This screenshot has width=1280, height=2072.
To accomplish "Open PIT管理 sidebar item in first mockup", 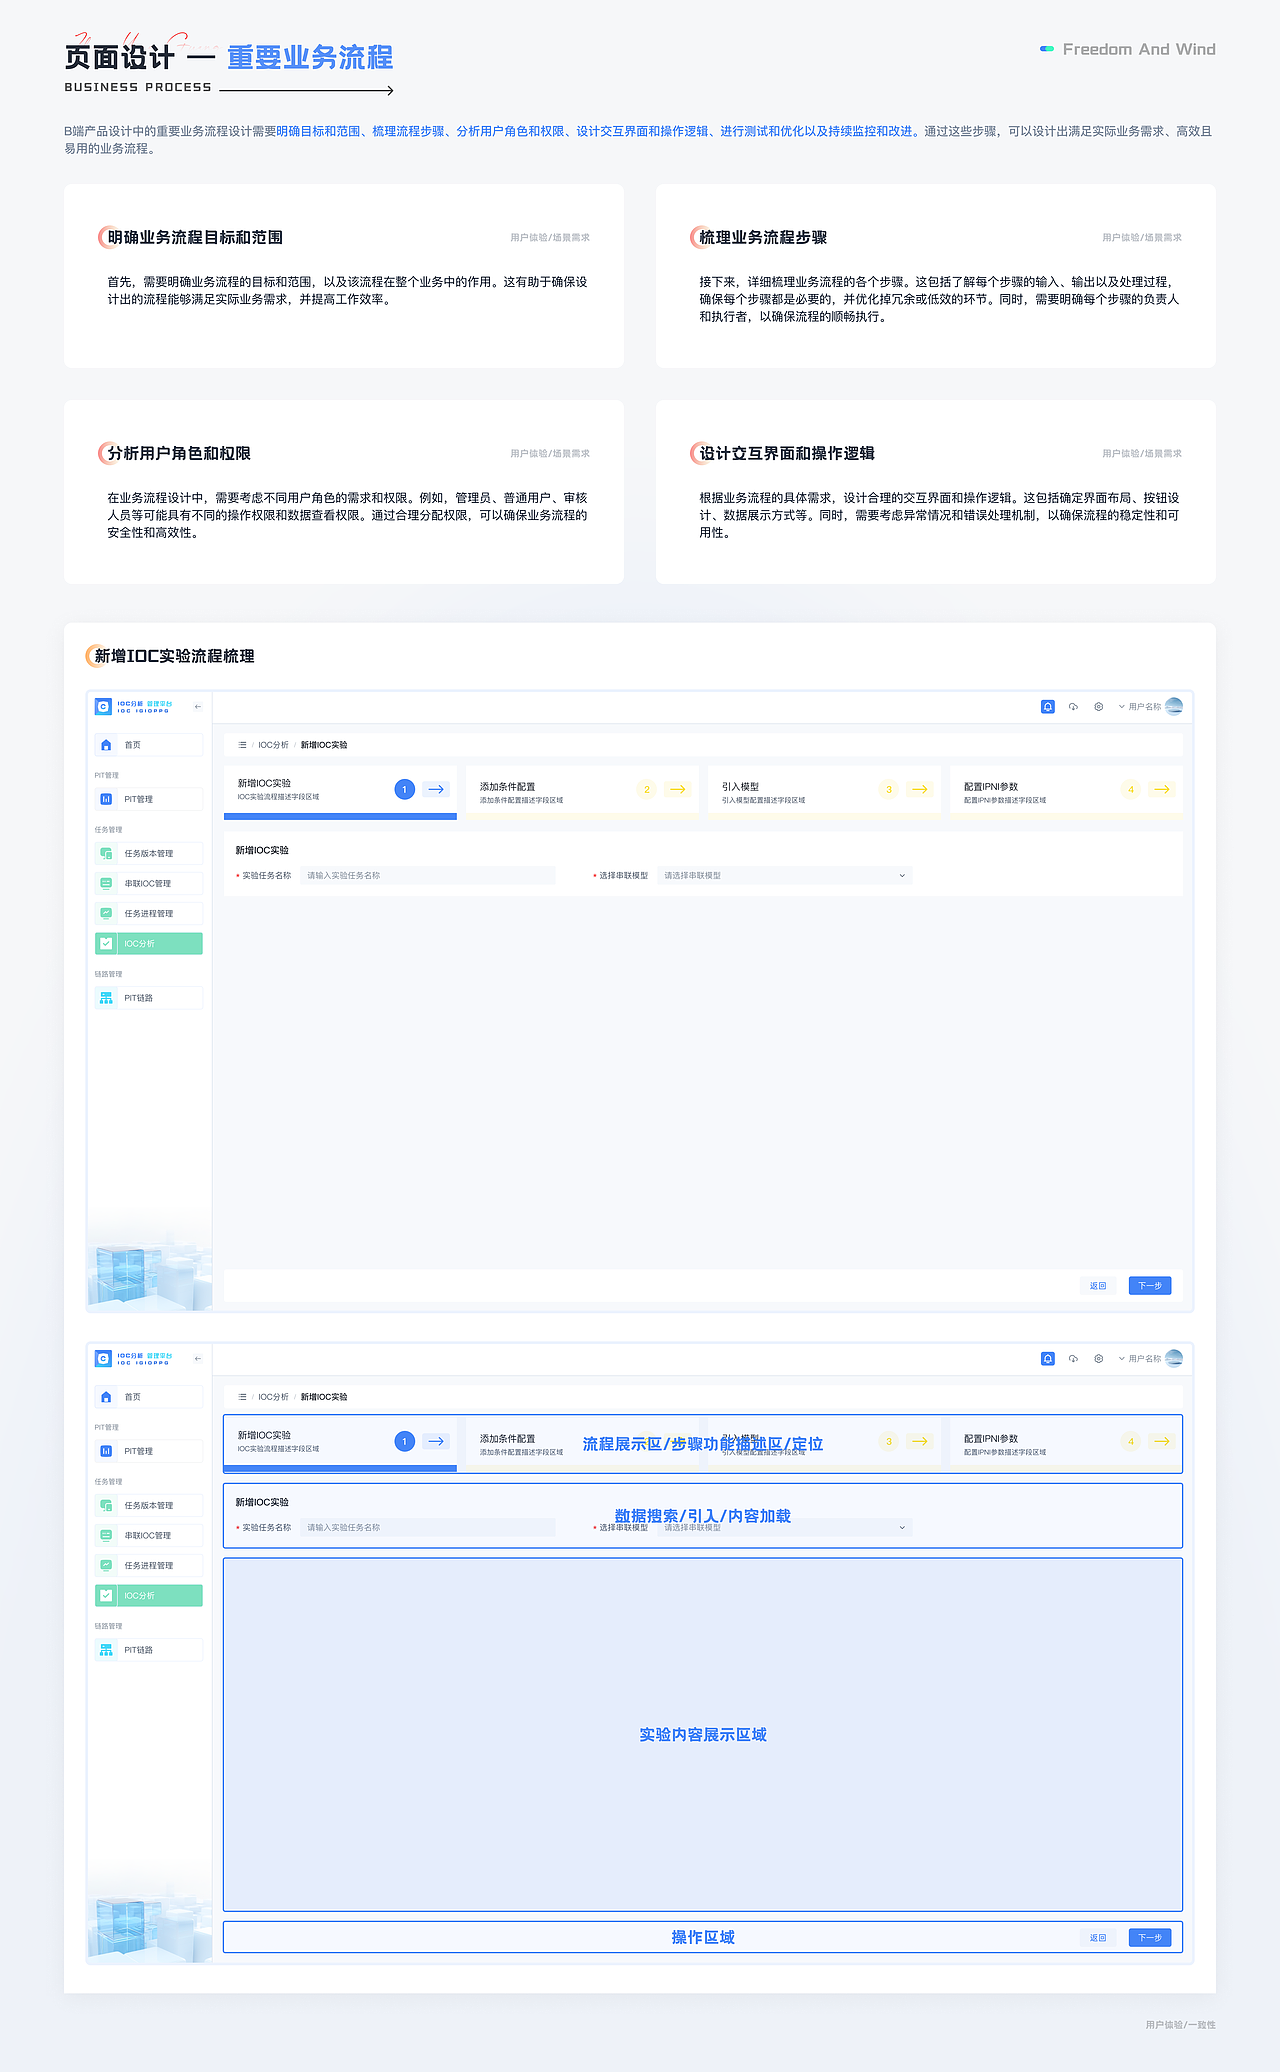I will 149,799.
